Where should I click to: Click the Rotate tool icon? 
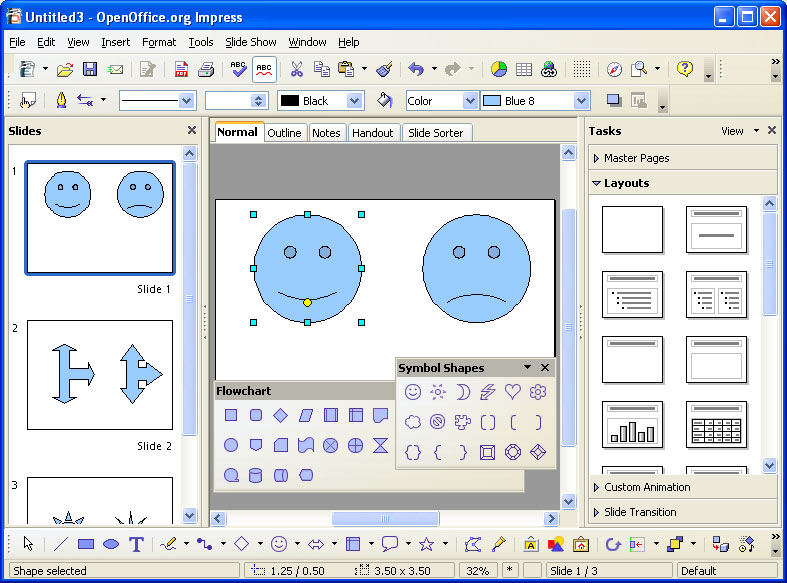coord(613,544)
